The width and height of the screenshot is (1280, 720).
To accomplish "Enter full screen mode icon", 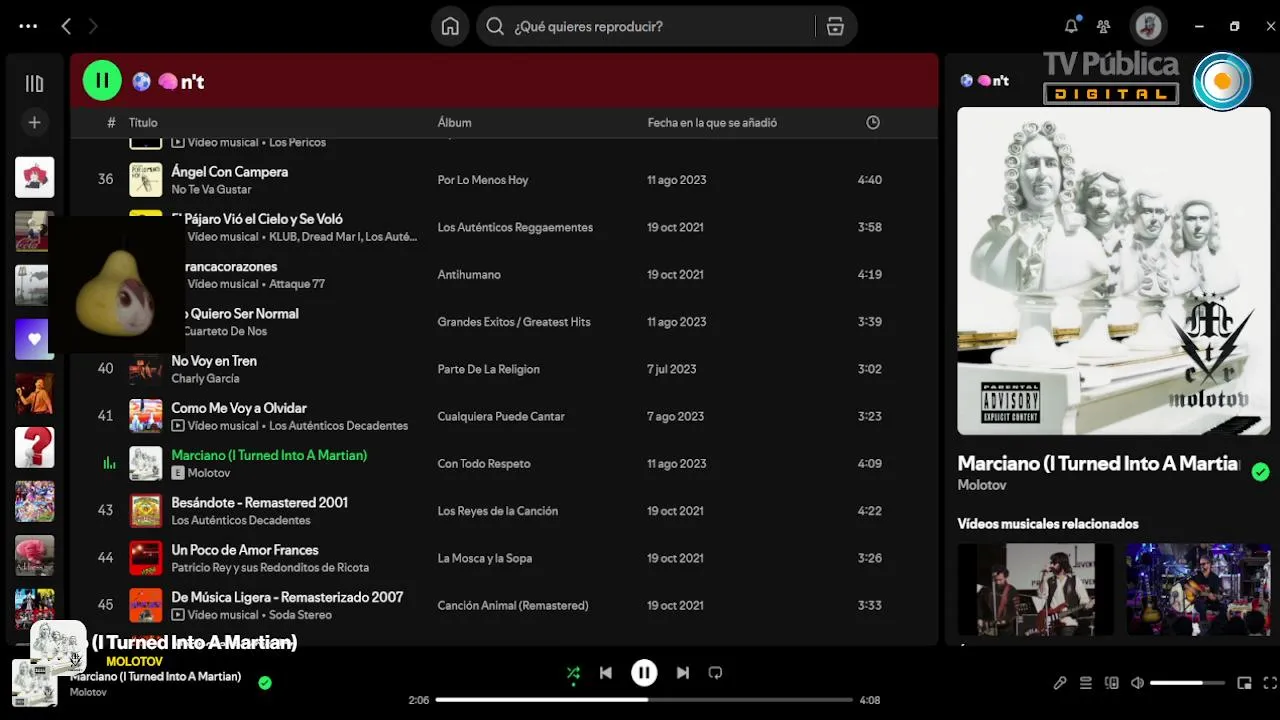I will click(x=1270, y=683).
